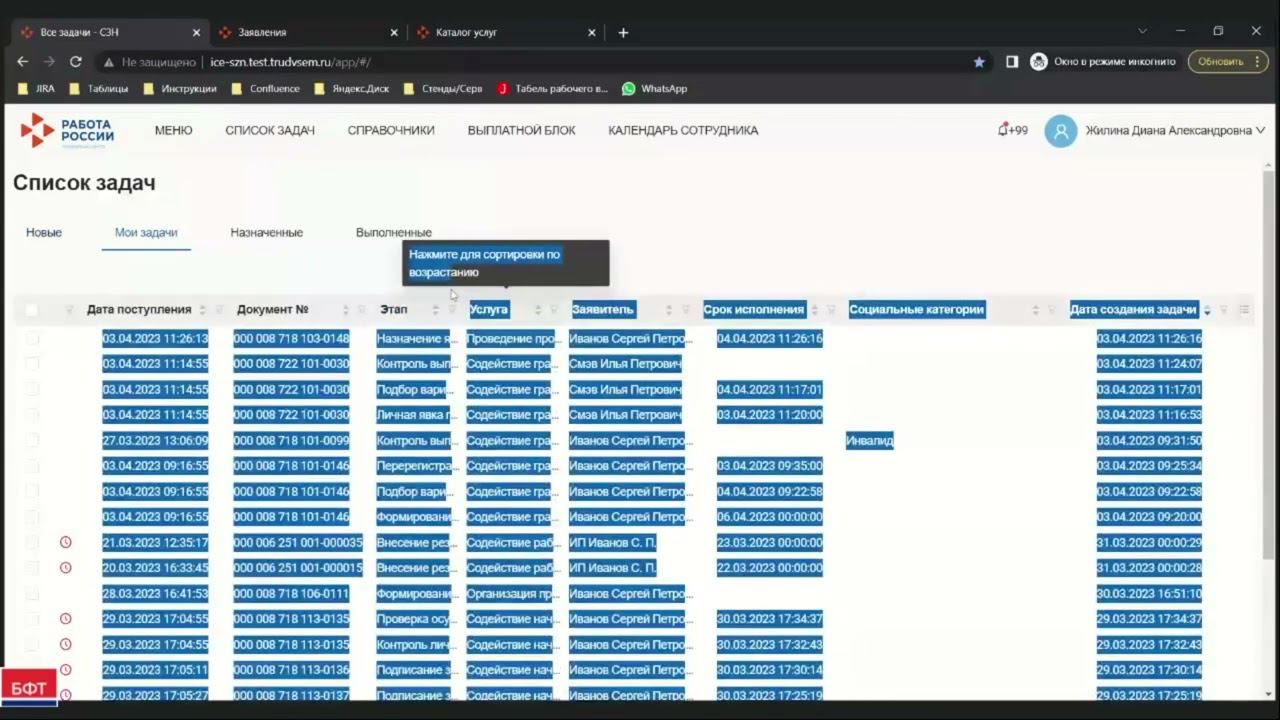The image size is (1280, 720).
Task: Open filter for Услуга column
Action: (x=554, y=310)
